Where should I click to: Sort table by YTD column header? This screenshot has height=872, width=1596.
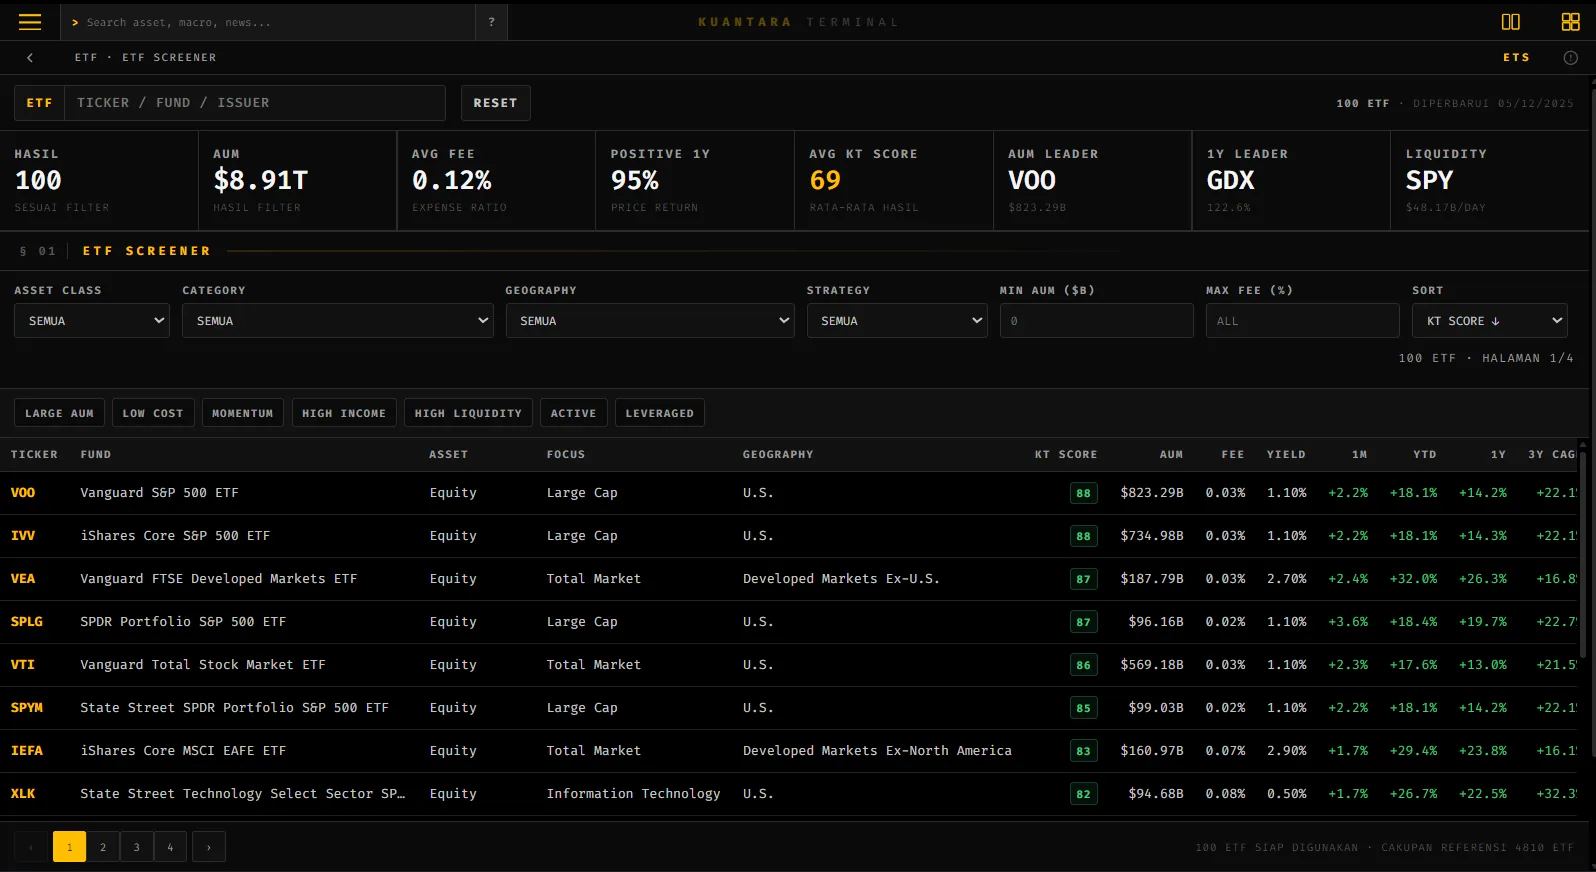click(x=1425, y=454)
